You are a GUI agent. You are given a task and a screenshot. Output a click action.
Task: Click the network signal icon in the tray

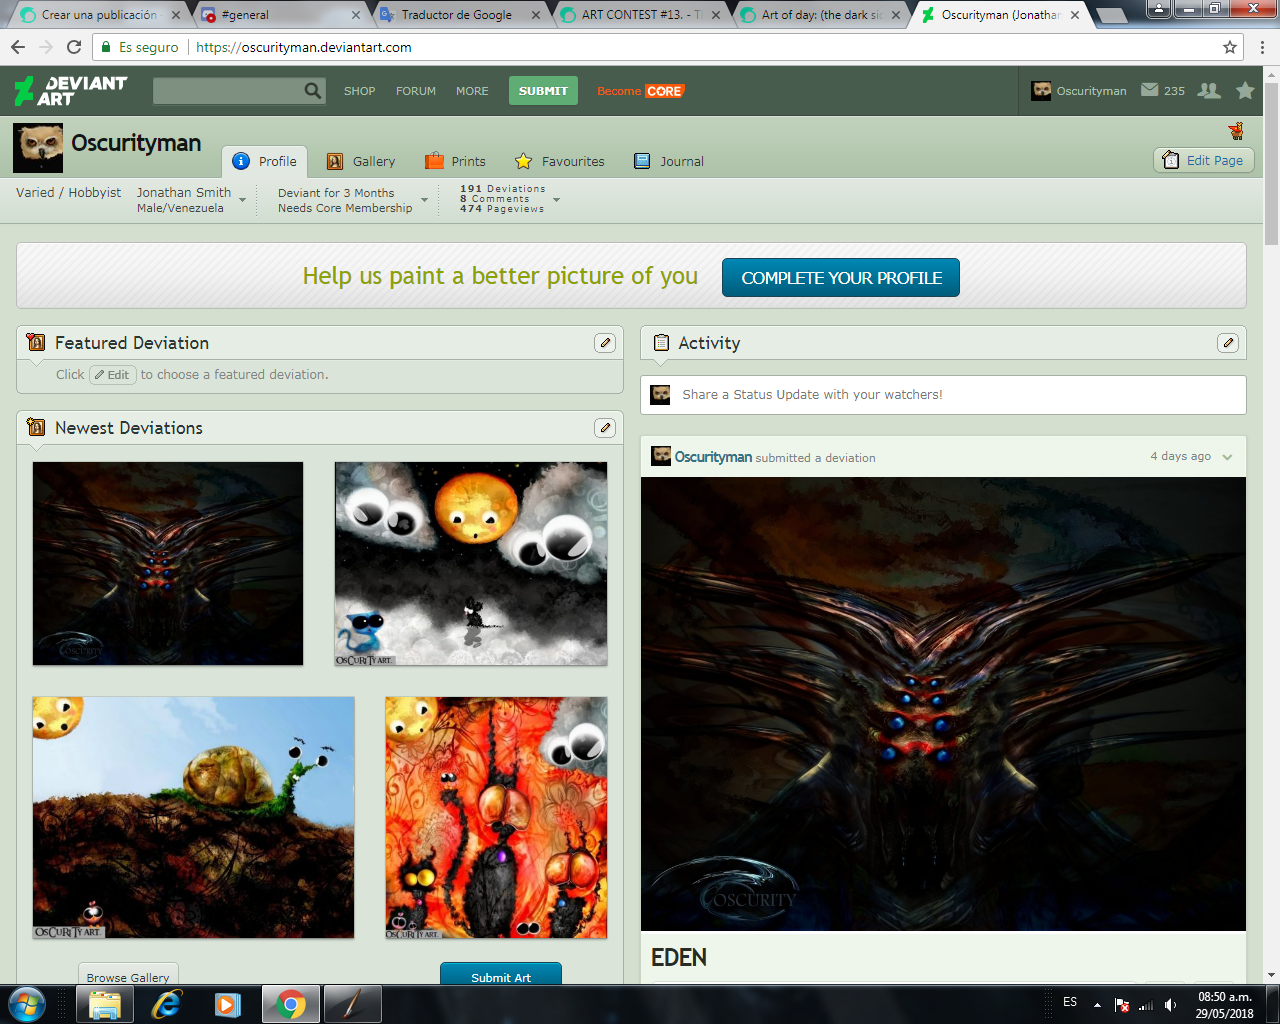tap(1146, 1005)
